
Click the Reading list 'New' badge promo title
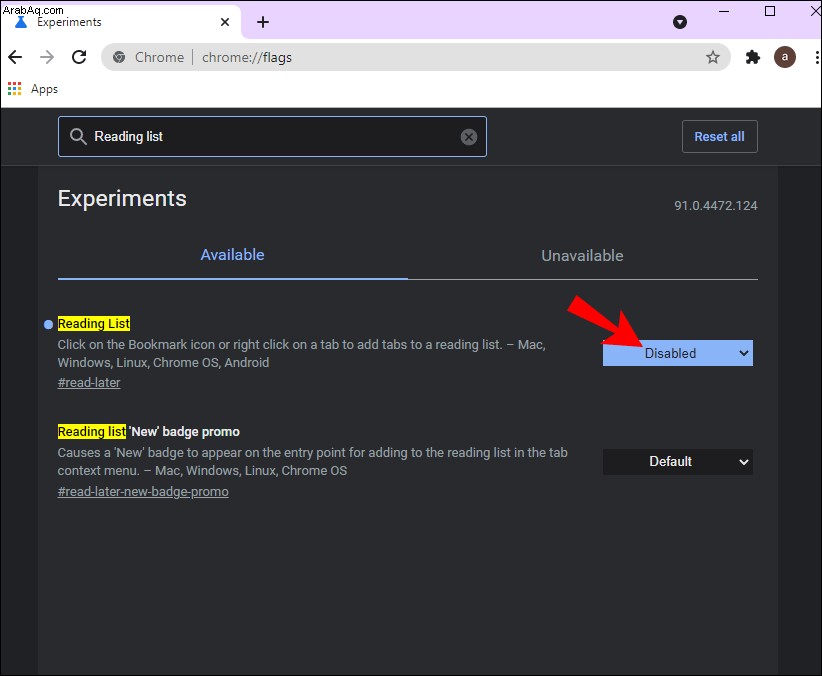(x=148, y=432)
